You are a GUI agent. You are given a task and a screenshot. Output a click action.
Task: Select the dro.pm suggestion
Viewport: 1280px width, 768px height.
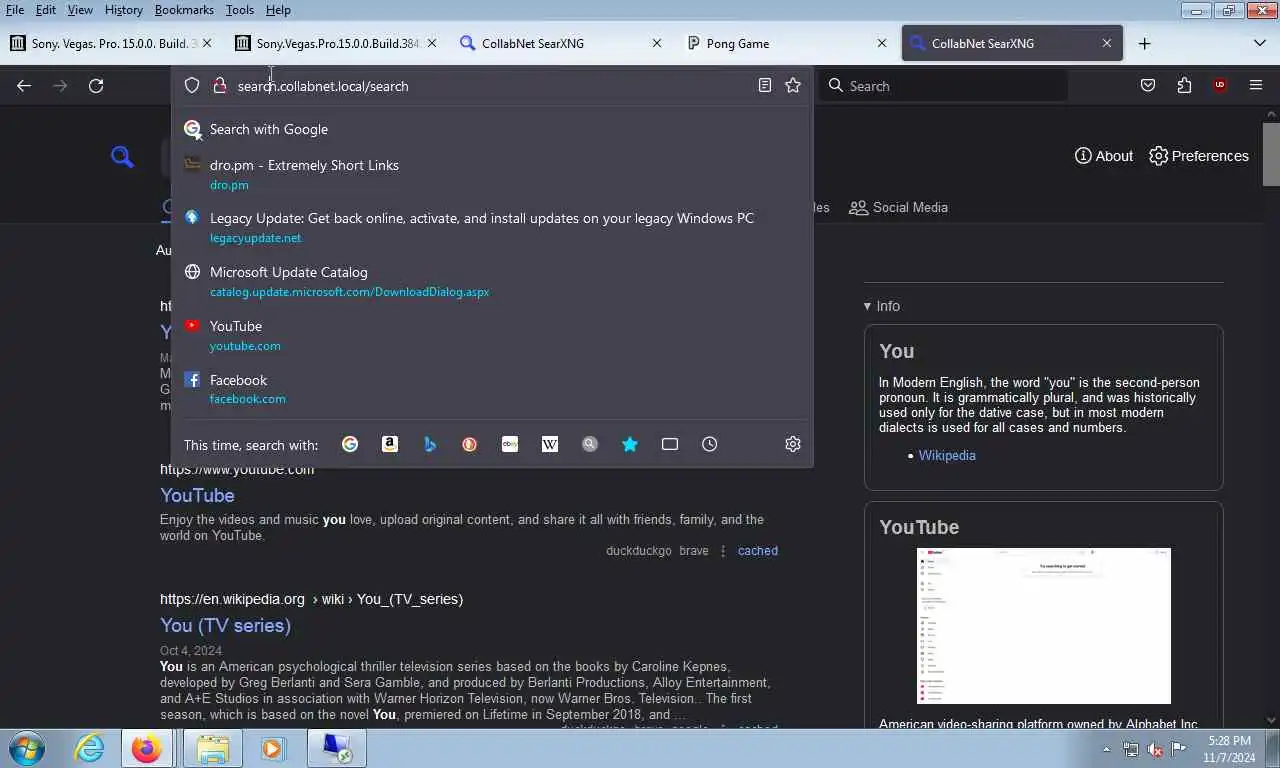click(x=492, y=174)
